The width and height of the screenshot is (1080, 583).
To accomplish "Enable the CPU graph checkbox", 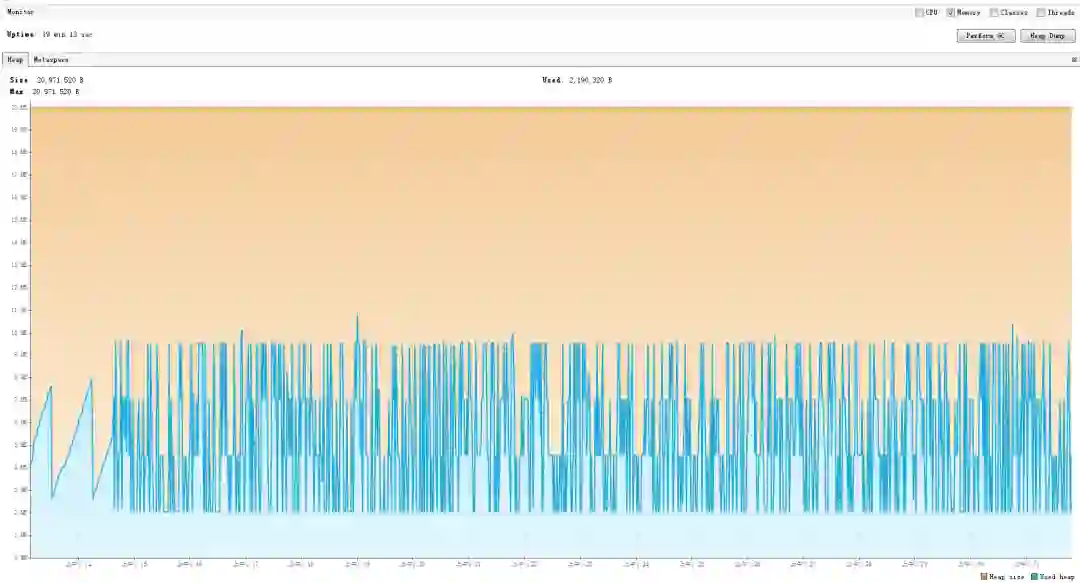I will [919, 12].
